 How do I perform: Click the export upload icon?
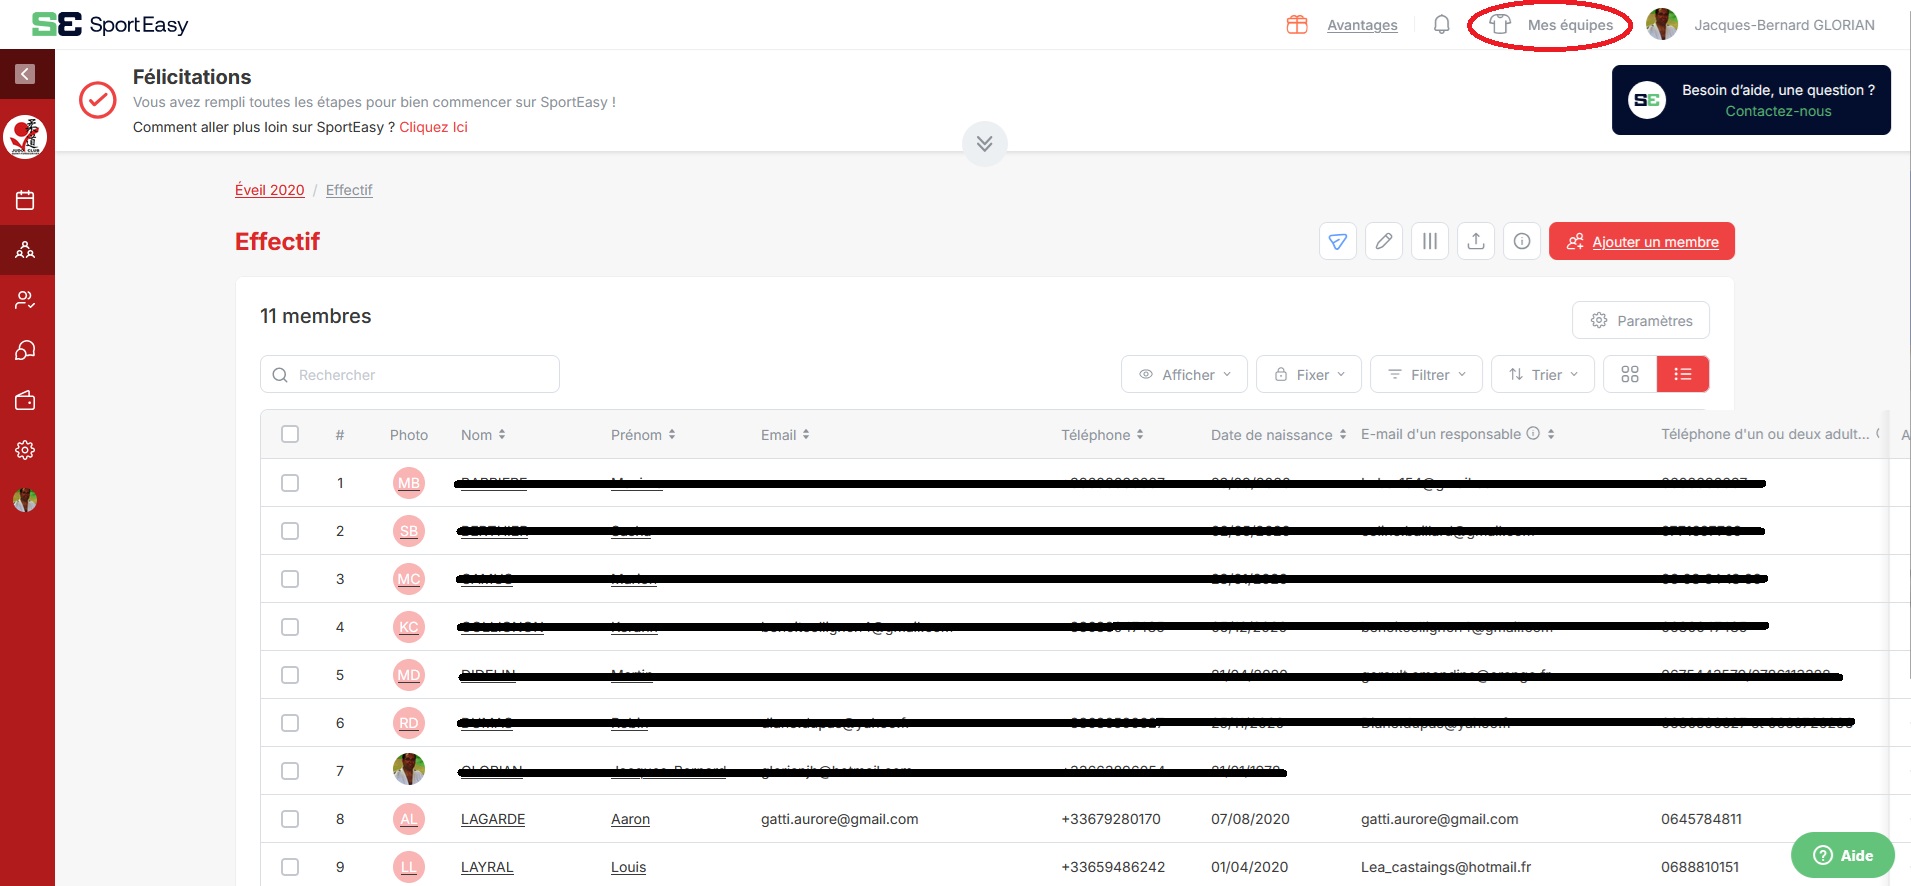tap(1475, 241)
